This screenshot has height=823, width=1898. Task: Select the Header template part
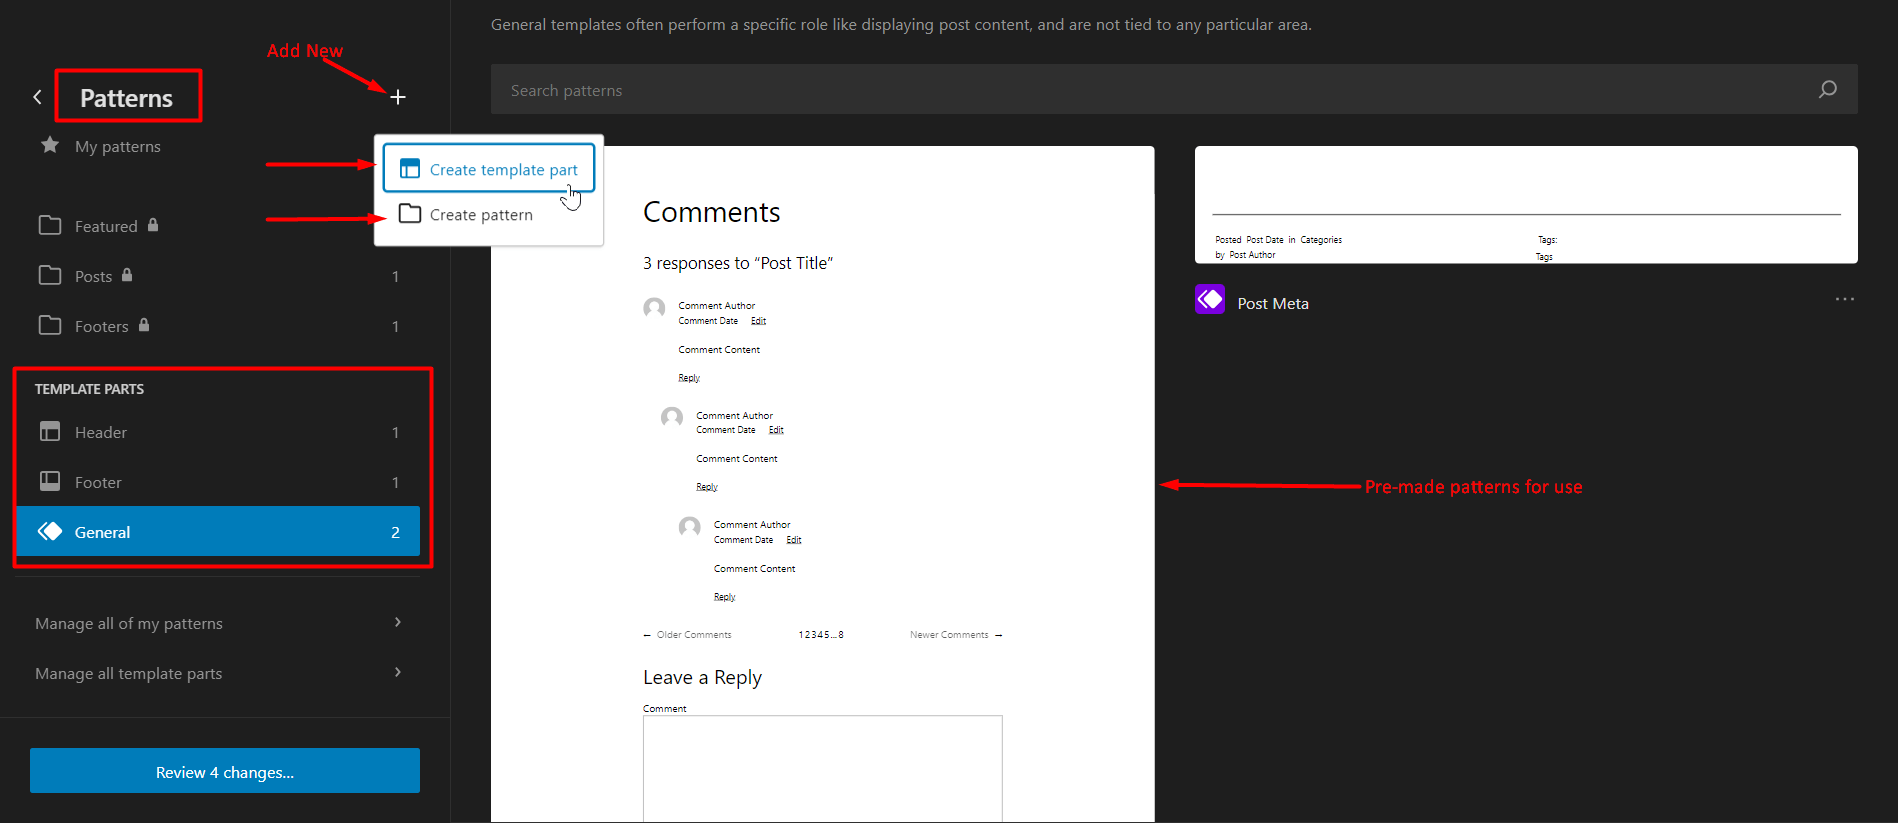coord(218,432)
